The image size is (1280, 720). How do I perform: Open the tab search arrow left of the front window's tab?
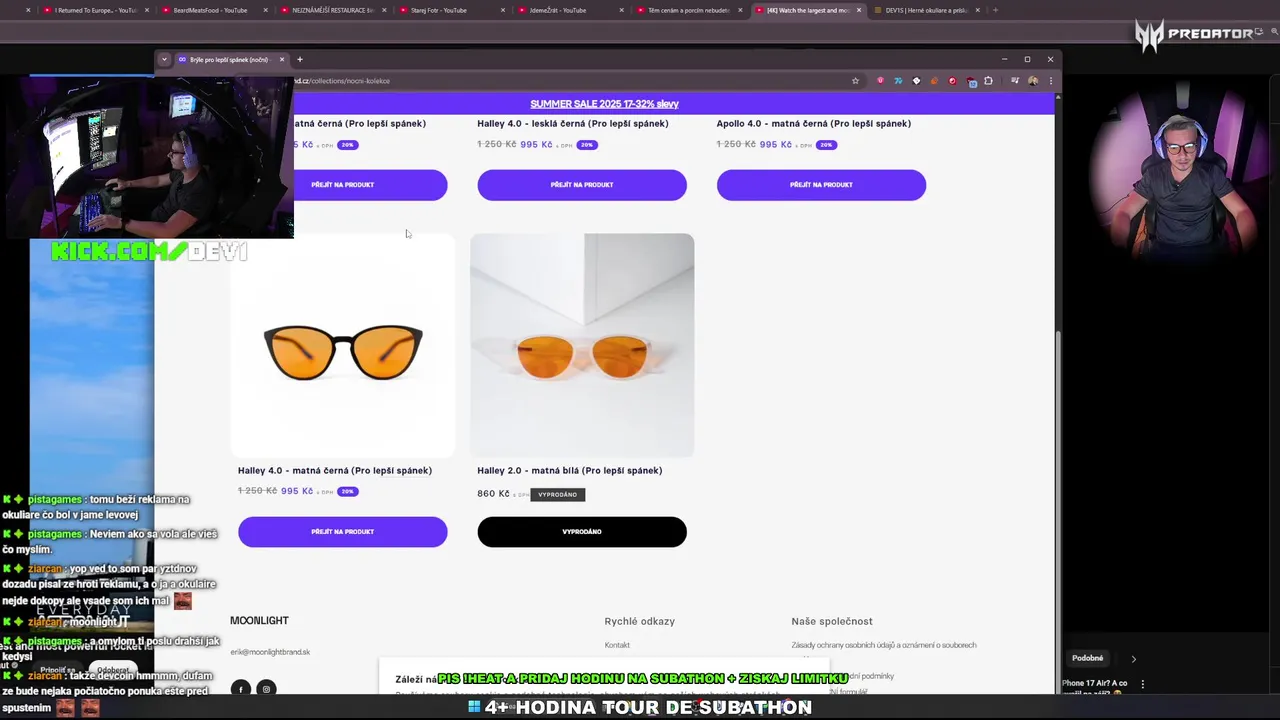pos(164,59)
